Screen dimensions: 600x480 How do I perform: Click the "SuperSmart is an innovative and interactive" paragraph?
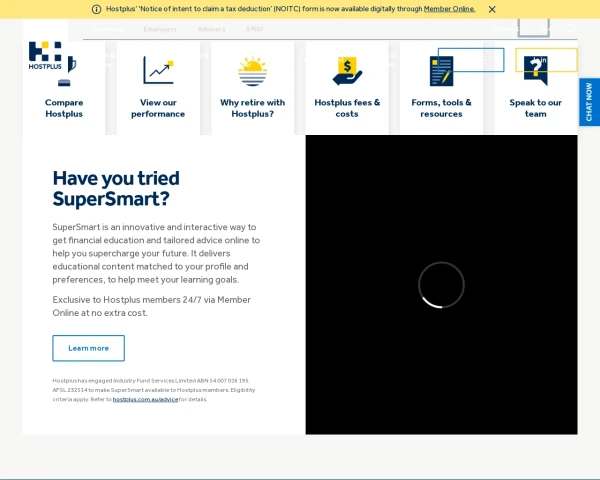156,253
